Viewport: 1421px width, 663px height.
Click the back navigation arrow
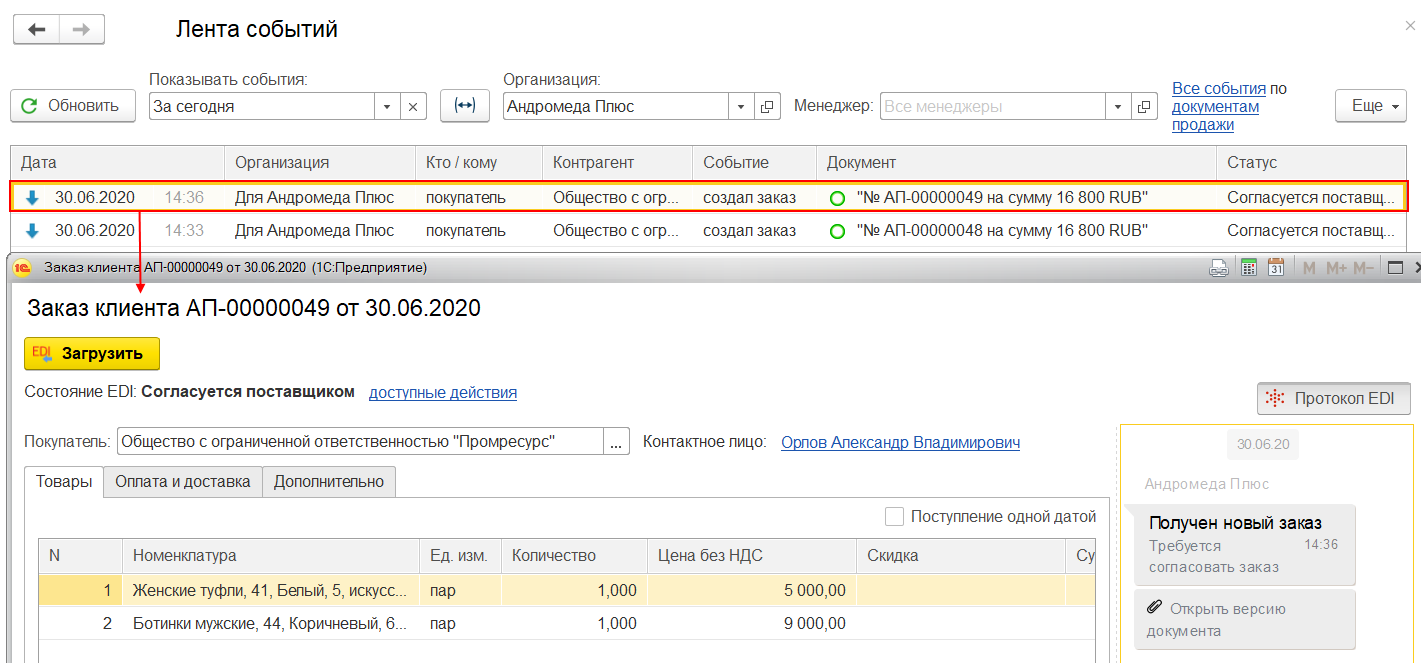[36, 30]
